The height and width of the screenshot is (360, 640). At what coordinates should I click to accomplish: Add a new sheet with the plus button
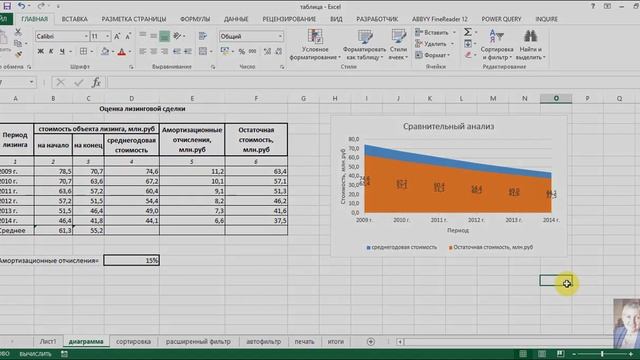[371, 342]
